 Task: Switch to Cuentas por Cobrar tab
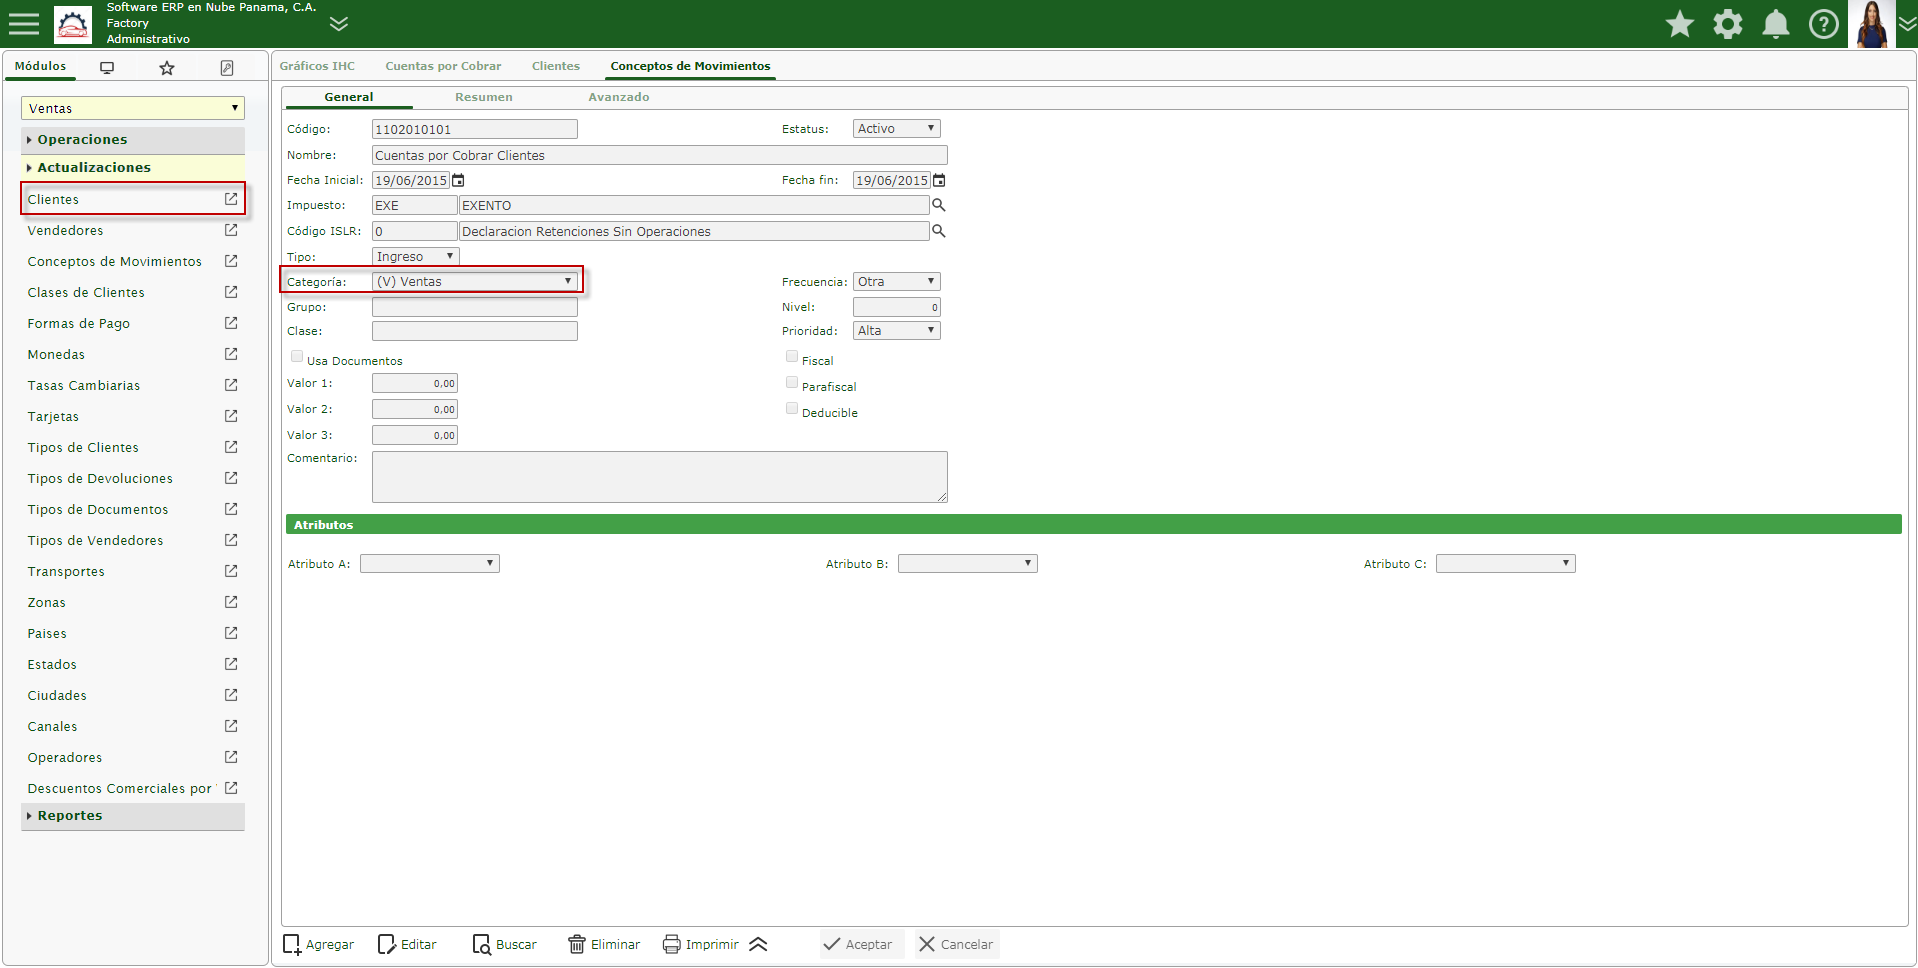coord(443,66)
